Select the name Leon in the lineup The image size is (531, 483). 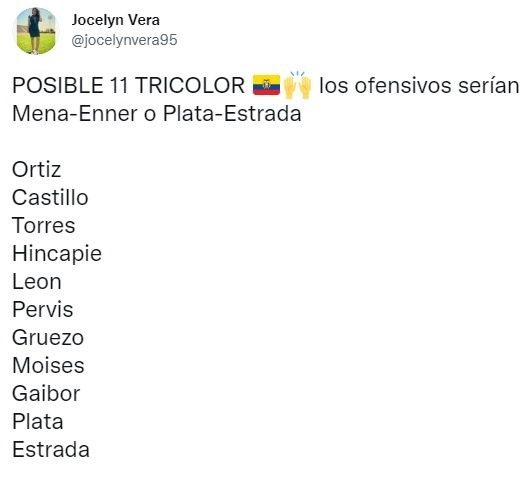(37, 282)
